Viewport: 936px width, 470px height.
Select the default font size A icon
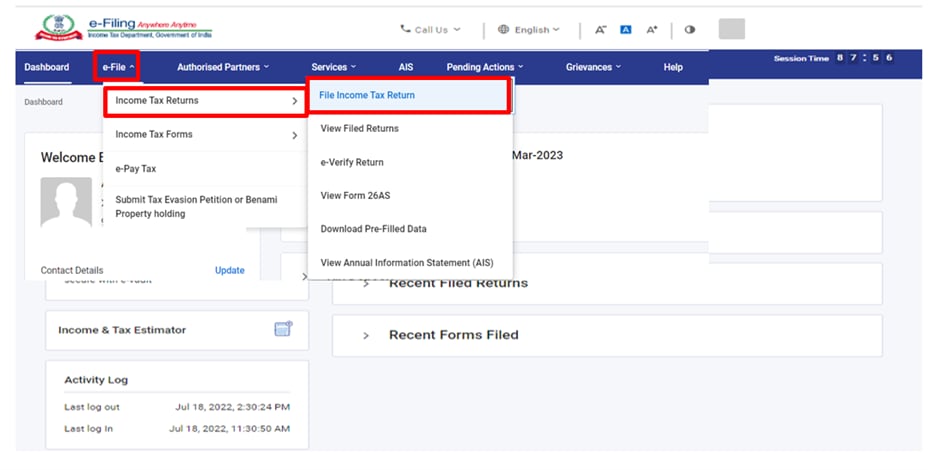626,30
